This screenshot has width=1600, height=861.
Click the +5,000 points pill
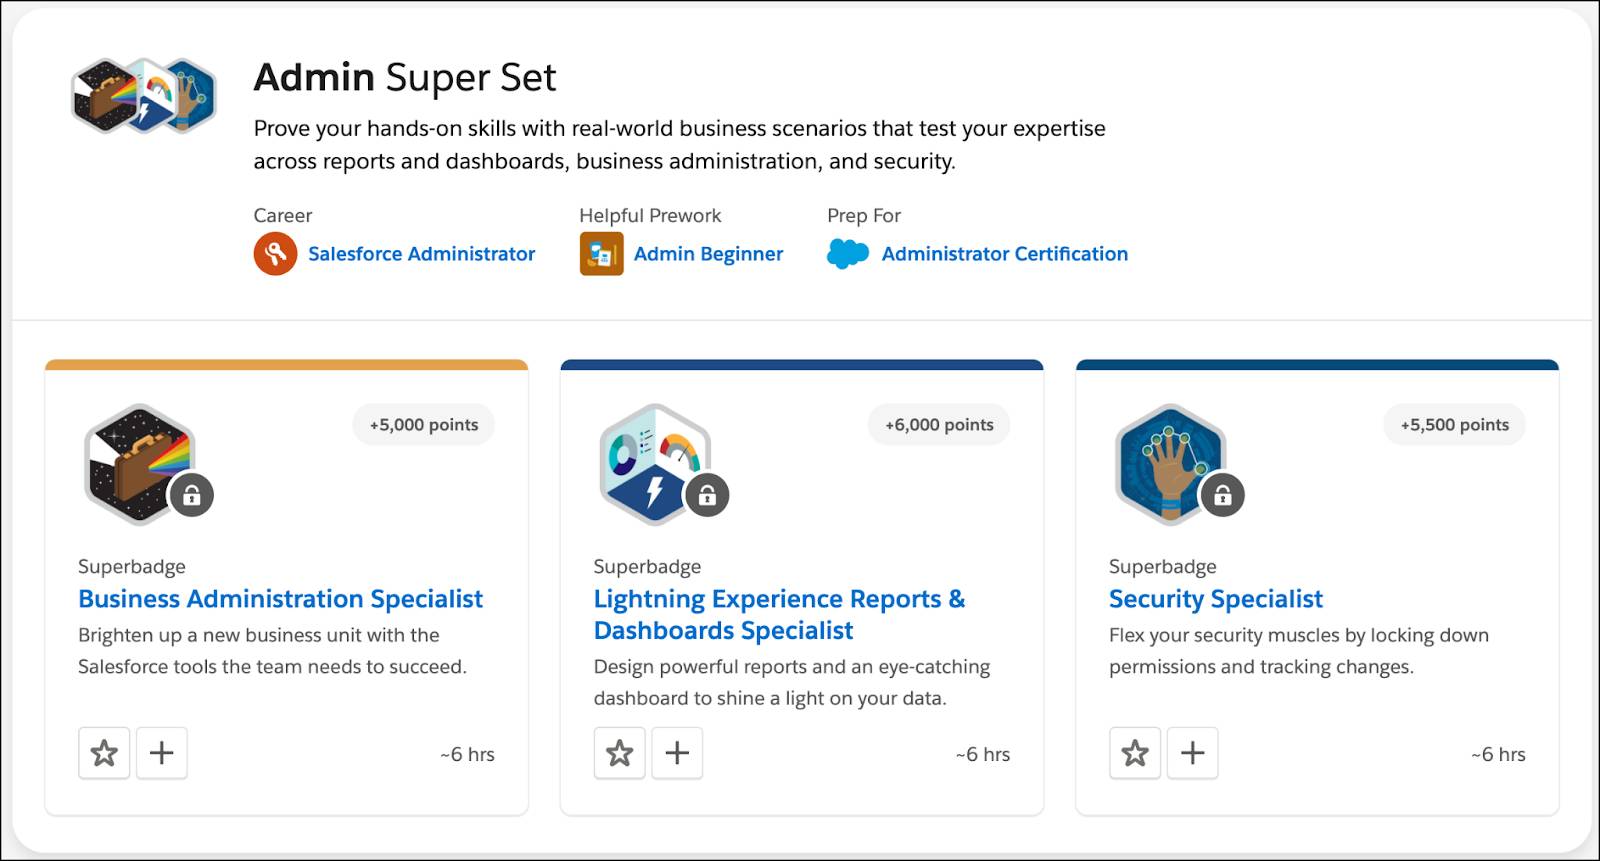tap(424, 425)
